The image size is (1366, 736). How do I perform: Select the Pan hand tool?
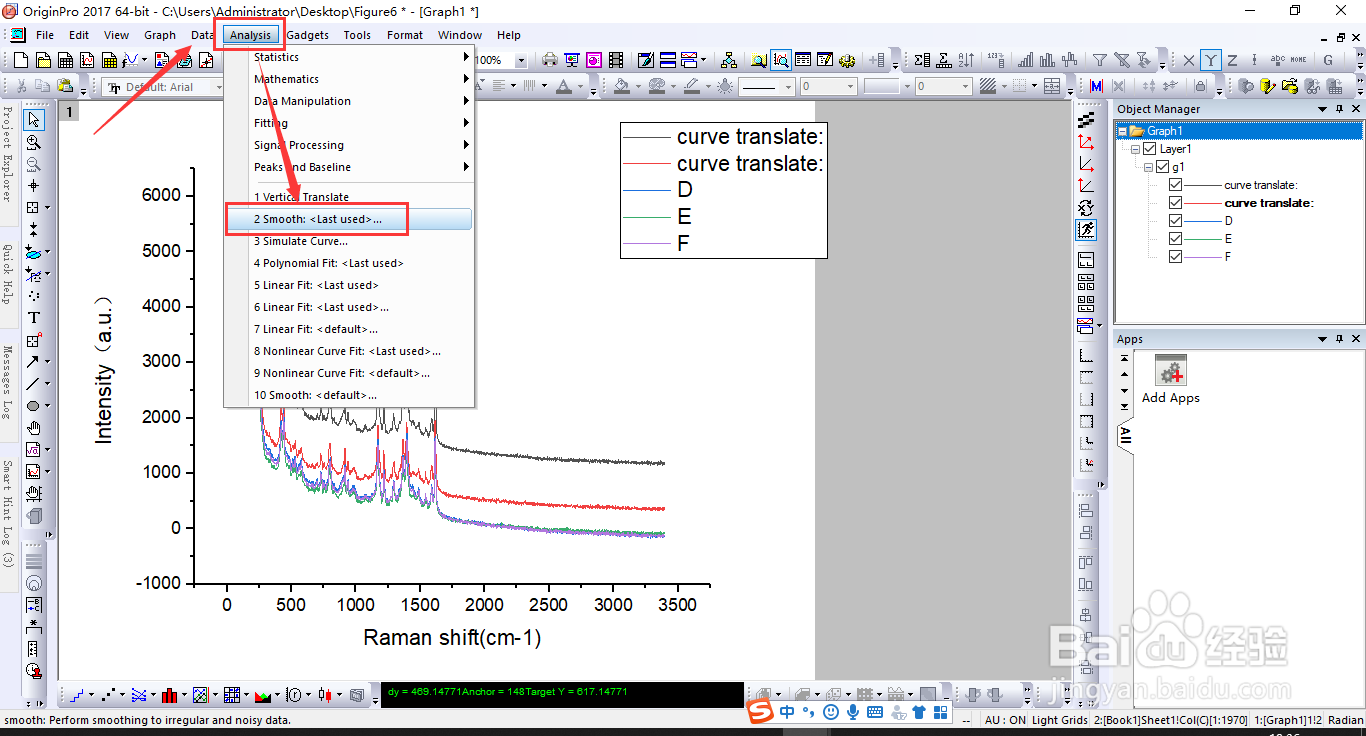point(34,428)
